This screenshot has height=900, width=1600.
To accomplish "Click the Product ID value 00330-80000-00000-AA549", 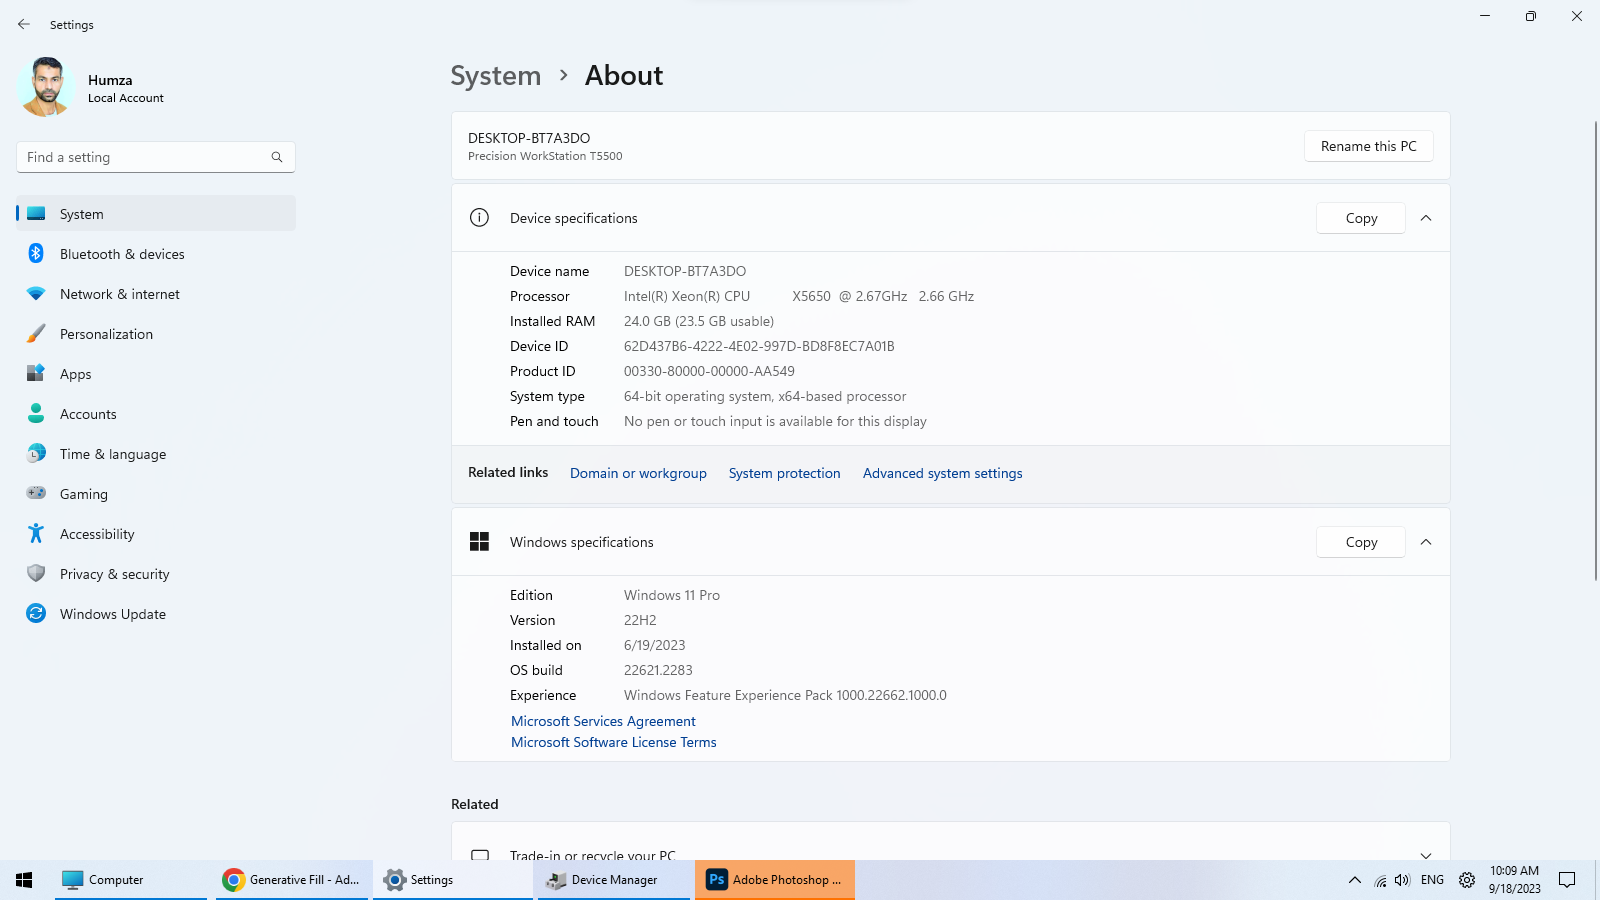I will [709, 371].
